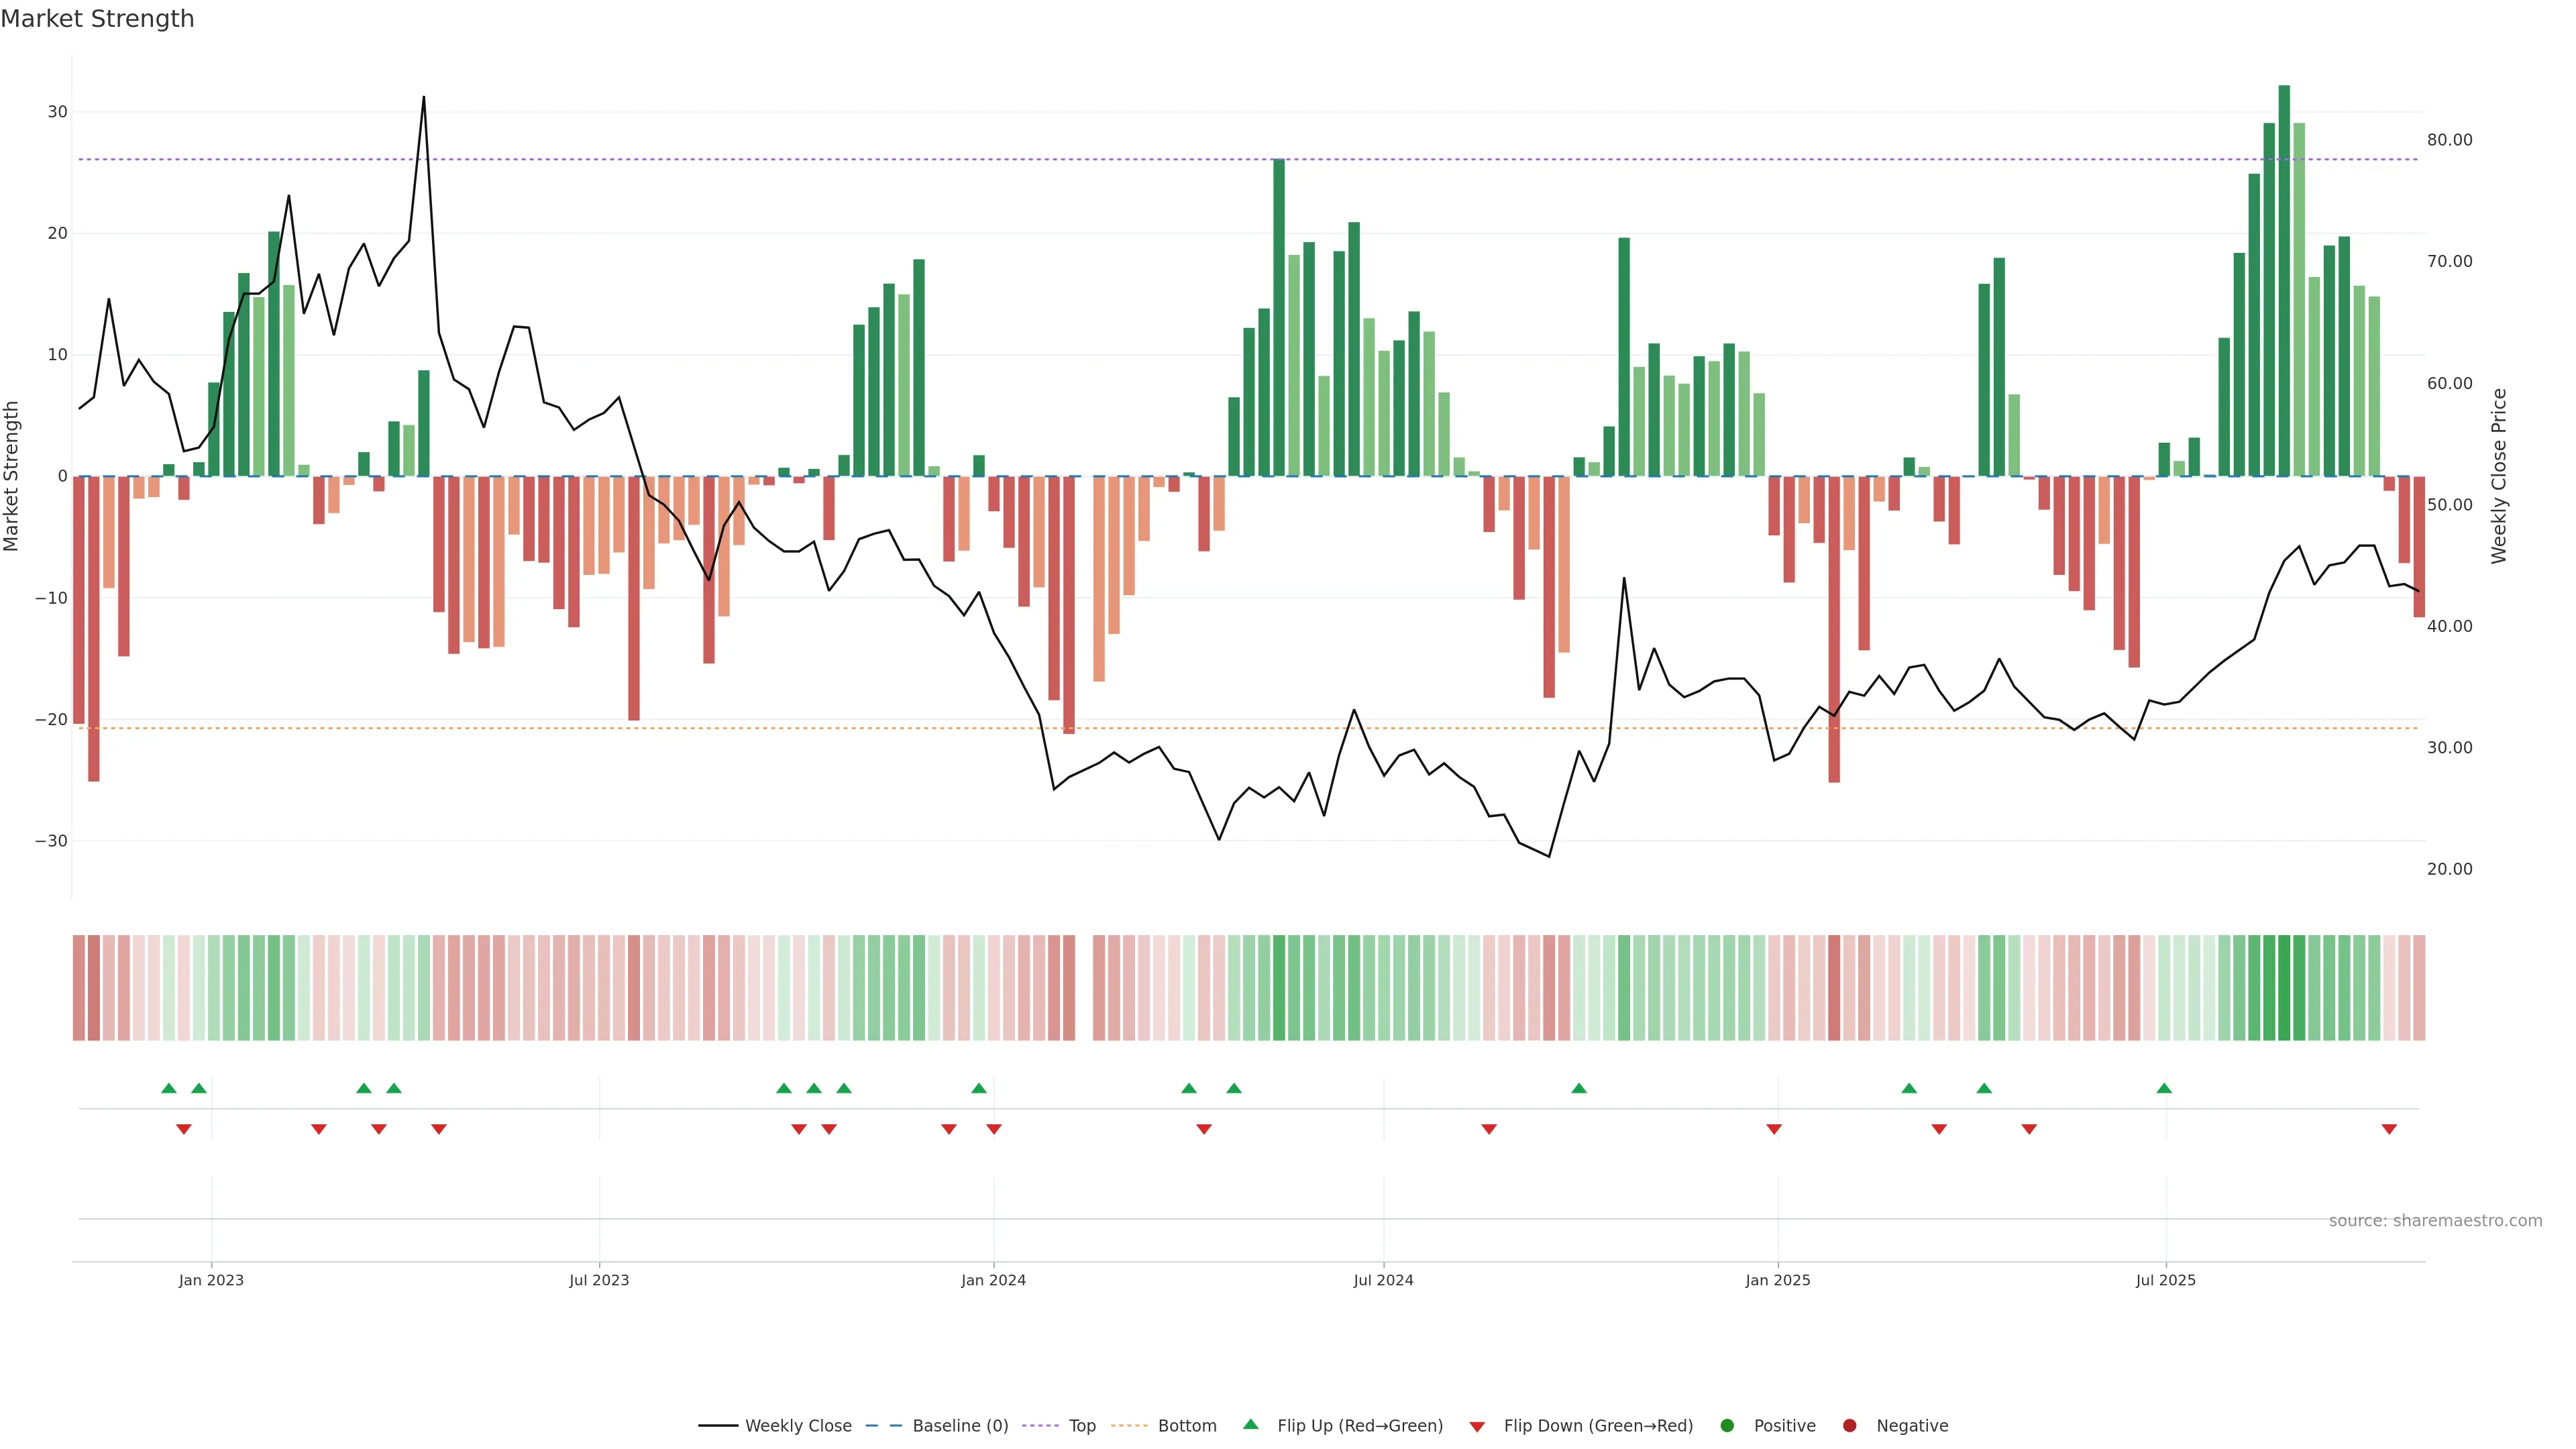Image resolution: width=2576 pixels, height=1449 pixels.
Task: Click the last red flip-down triangle marker
Action: [x=2389, y=1129]
